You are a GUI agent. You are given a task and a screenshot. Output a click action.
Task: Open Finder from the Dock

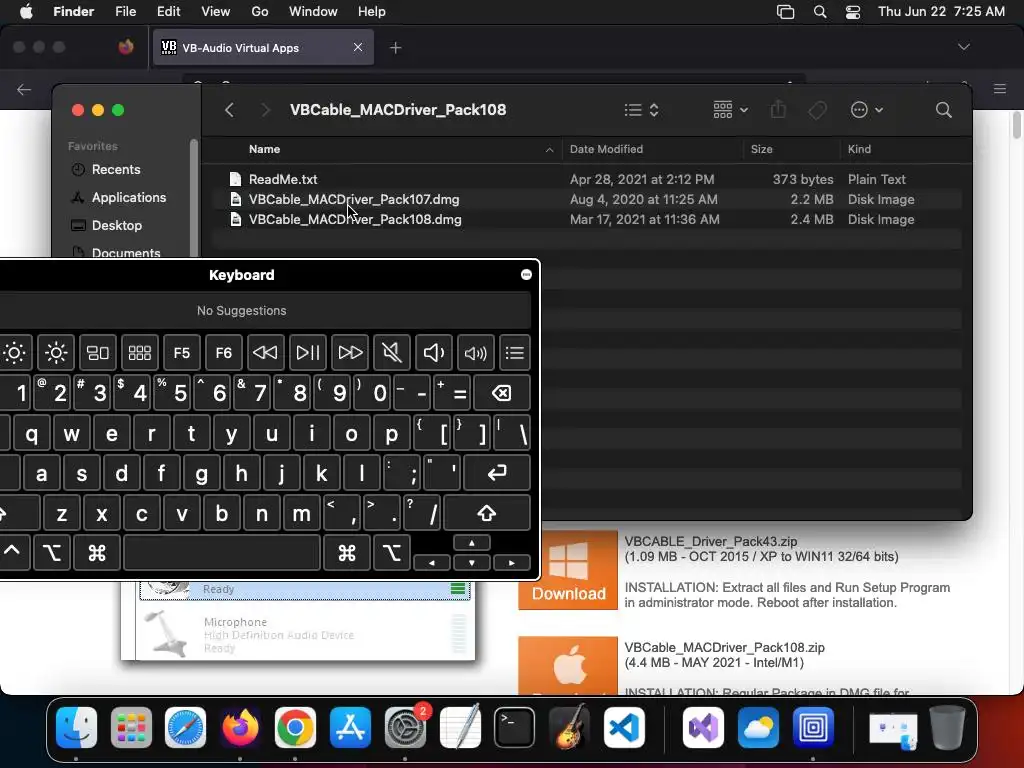pyautogui.click(x=76, y=727)
